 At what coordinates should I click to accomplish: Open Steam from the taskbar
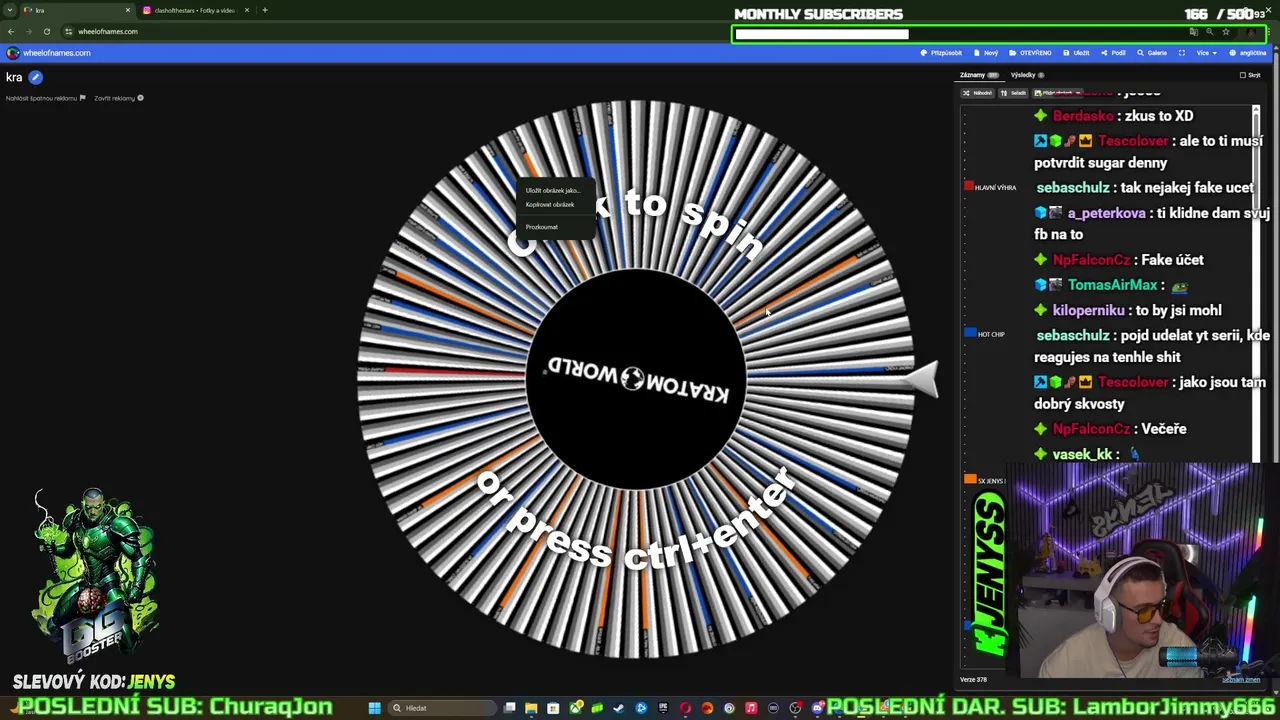click(618, 708)
